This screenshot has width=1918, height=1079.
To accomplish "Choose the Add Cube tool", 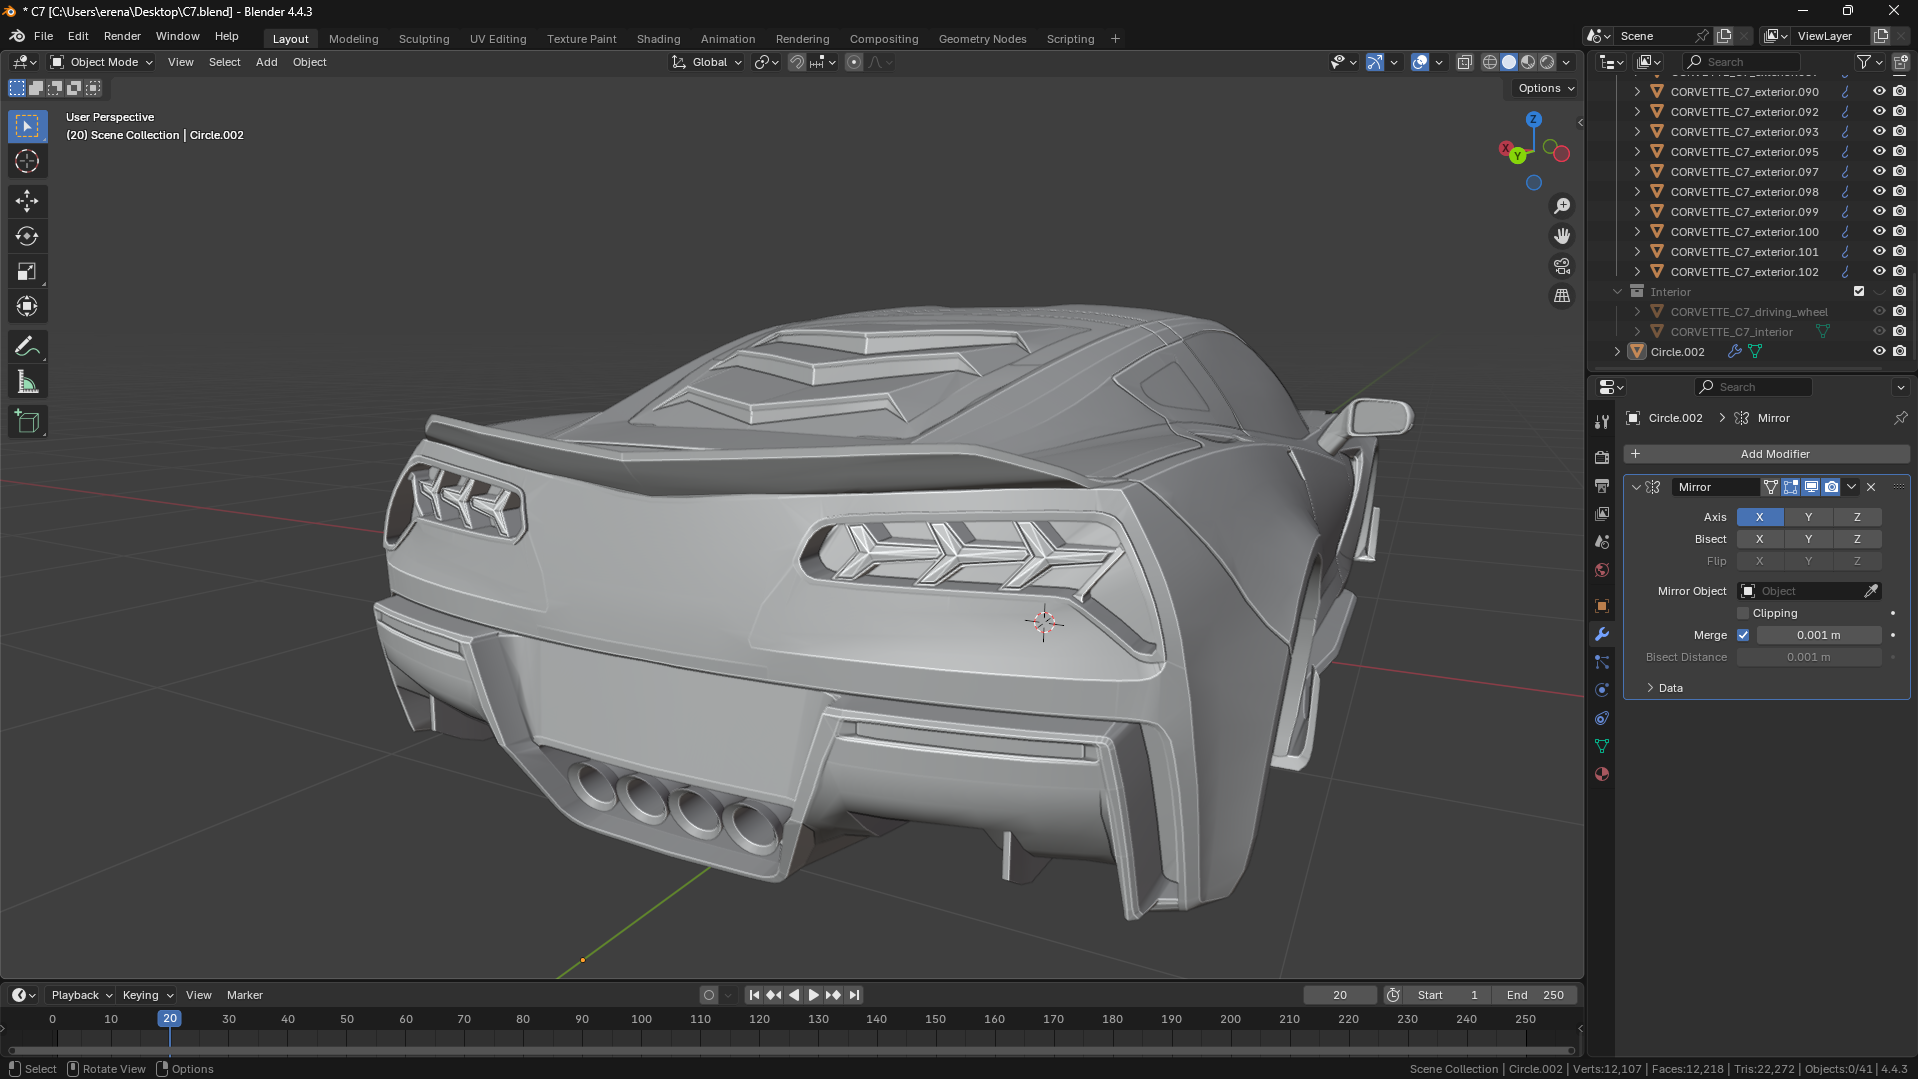I will [27, 422].
